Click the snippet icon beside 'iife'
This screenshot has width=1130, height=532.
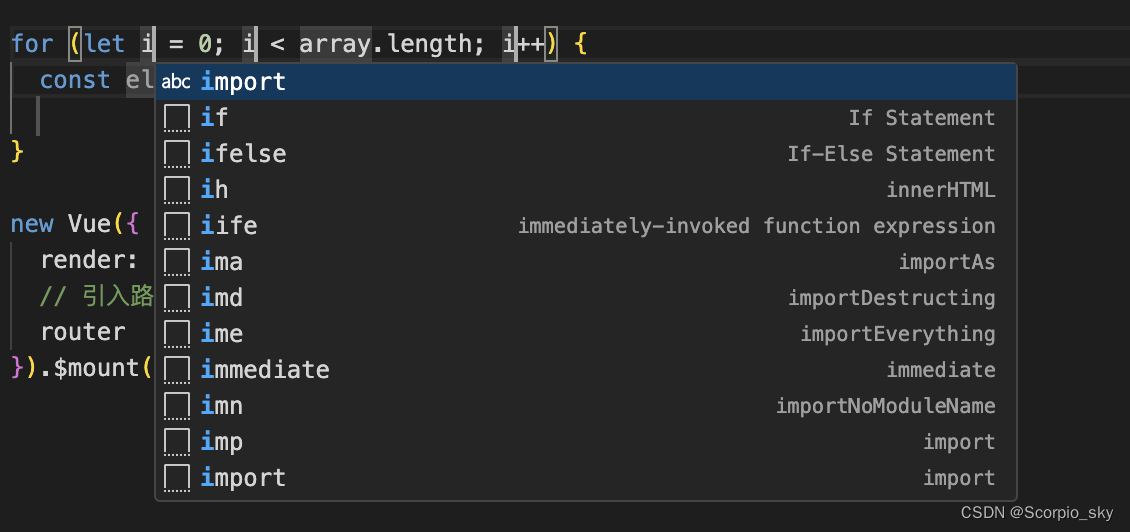coord(177,226)
